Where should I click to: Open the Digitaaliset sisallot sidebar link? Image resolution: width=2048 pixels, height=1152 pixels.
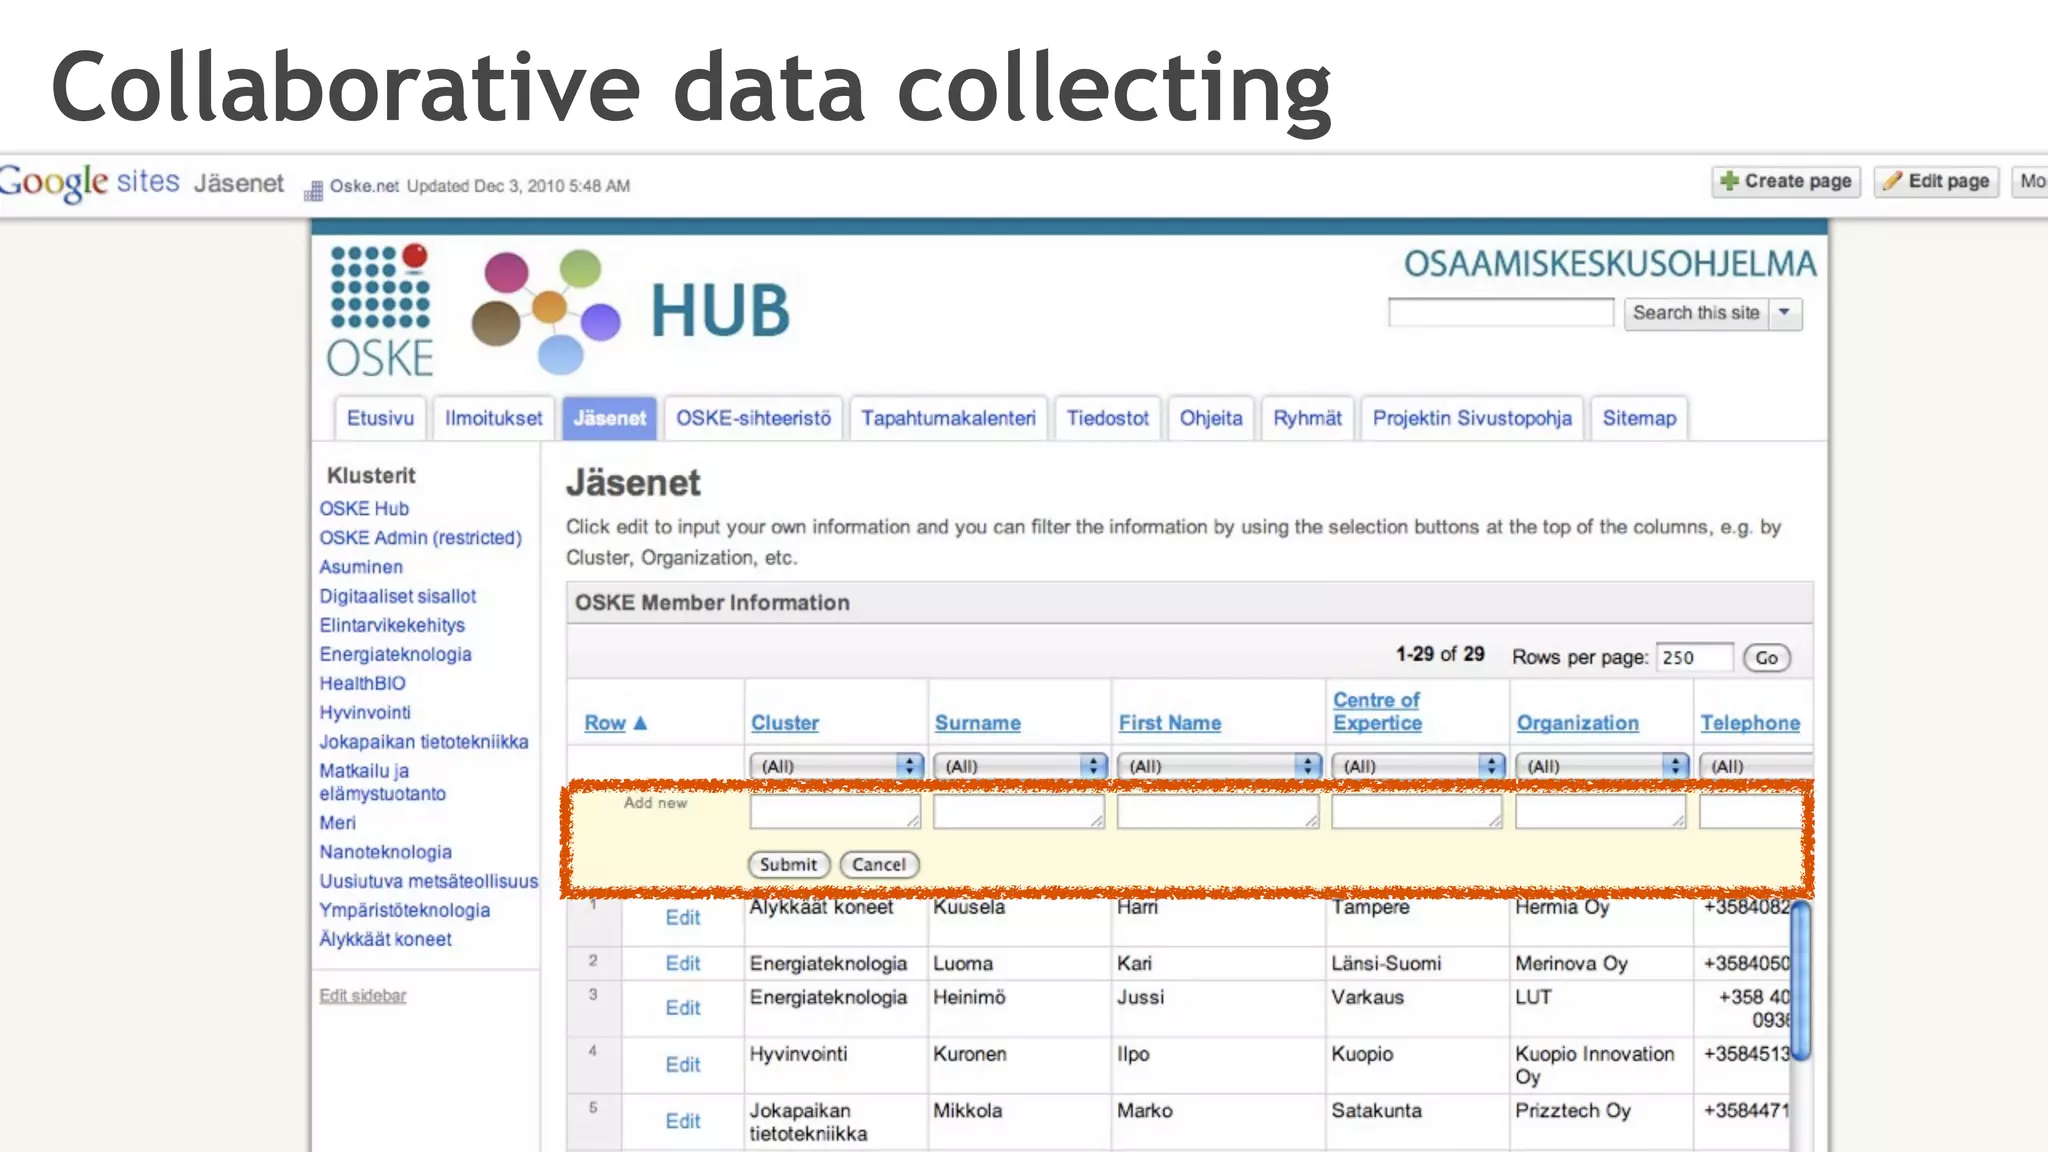(x=397, y=595)
